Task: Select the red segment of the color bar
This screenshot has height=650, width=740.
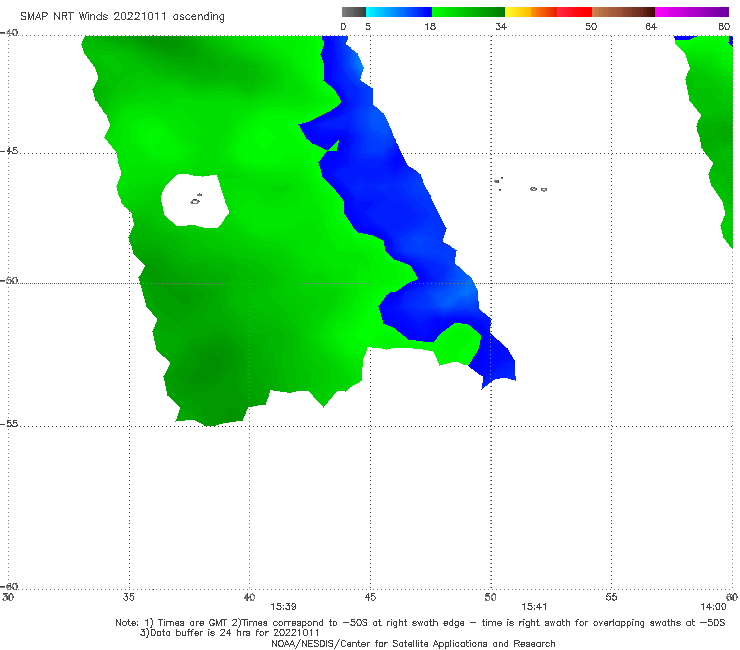Action: click(x=574, y=12)
